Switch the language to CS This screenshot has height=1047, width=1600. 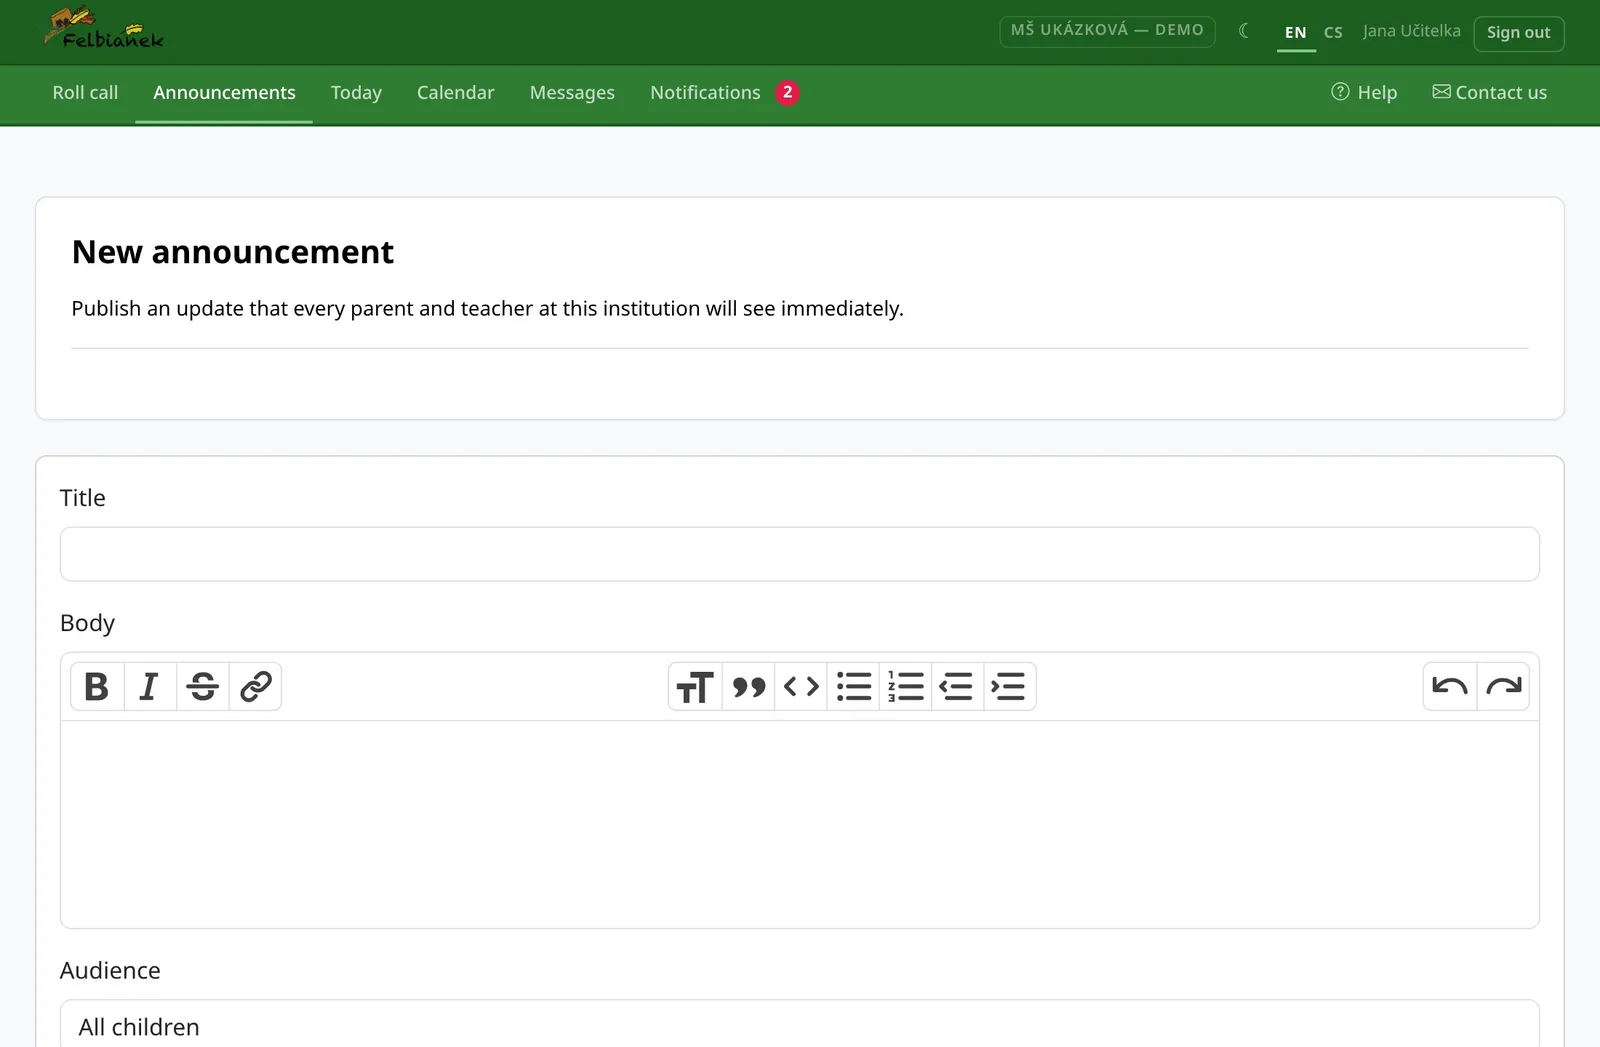(1333, 33)
